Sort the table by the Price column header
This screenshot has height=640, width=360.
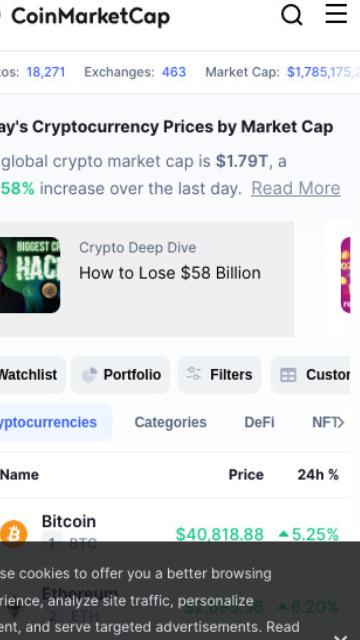[246, 475]
